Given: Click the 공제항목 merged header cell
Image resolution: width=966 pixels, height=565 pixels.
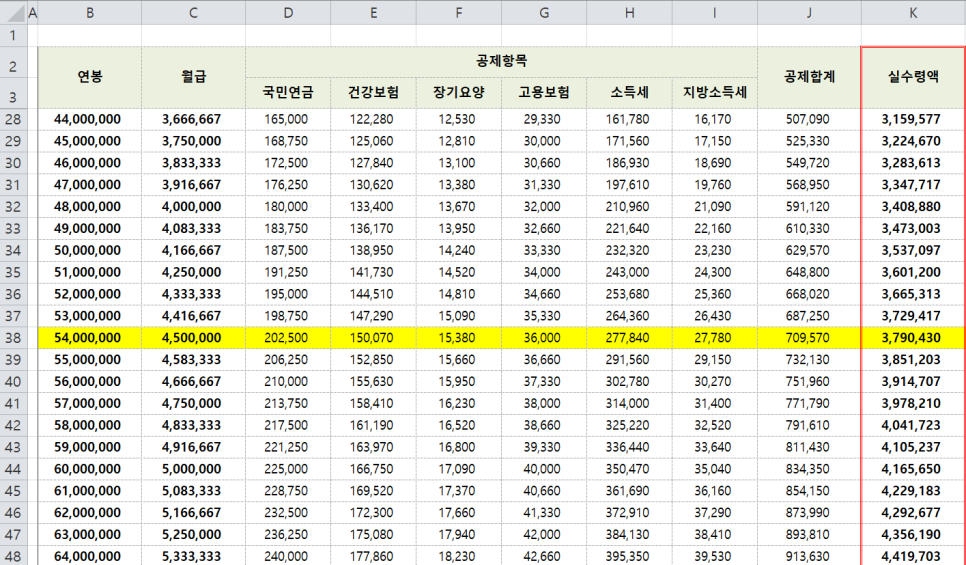Looking at the screenshot, I should tap(501, 62).
